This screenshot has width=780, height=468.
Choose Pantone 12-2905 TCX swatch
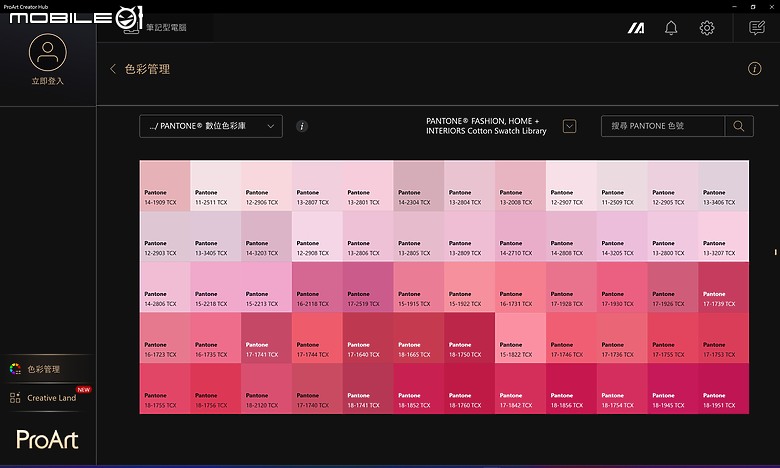[673, 186]
